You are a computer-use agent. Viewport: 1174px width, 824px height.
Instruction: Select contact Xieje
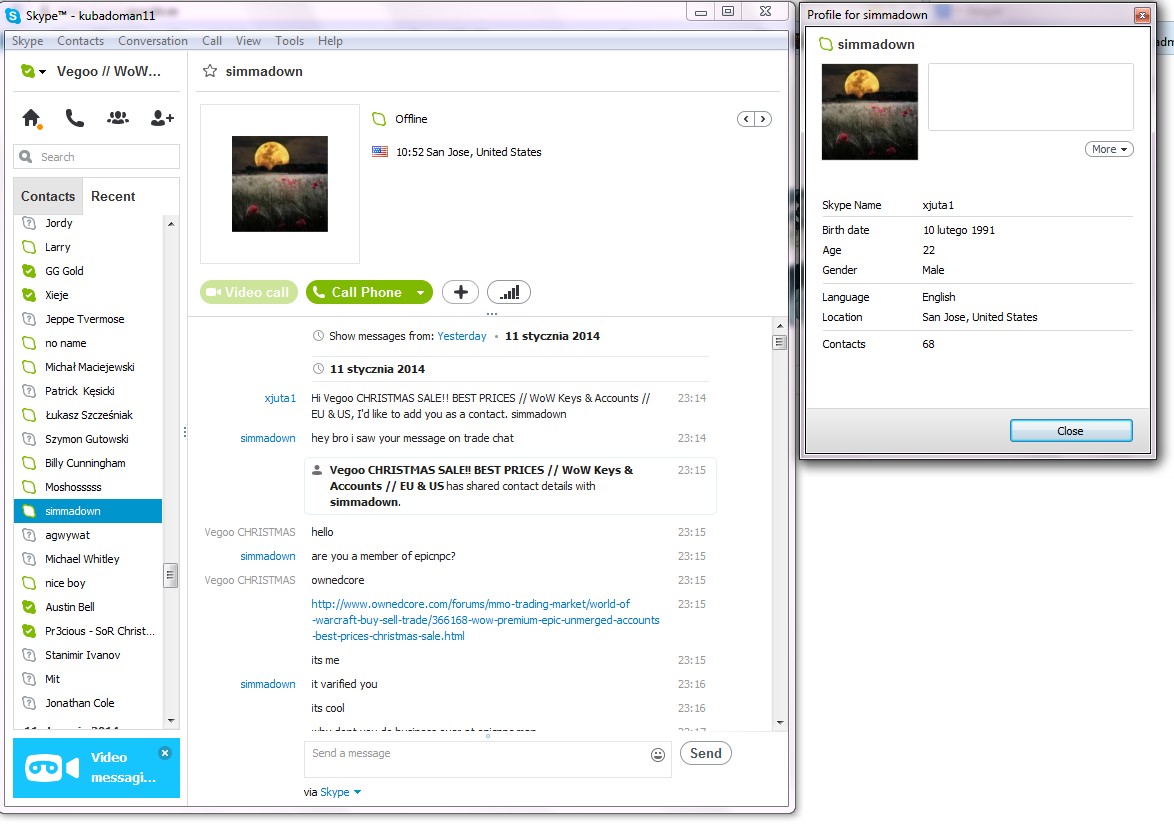88,295
